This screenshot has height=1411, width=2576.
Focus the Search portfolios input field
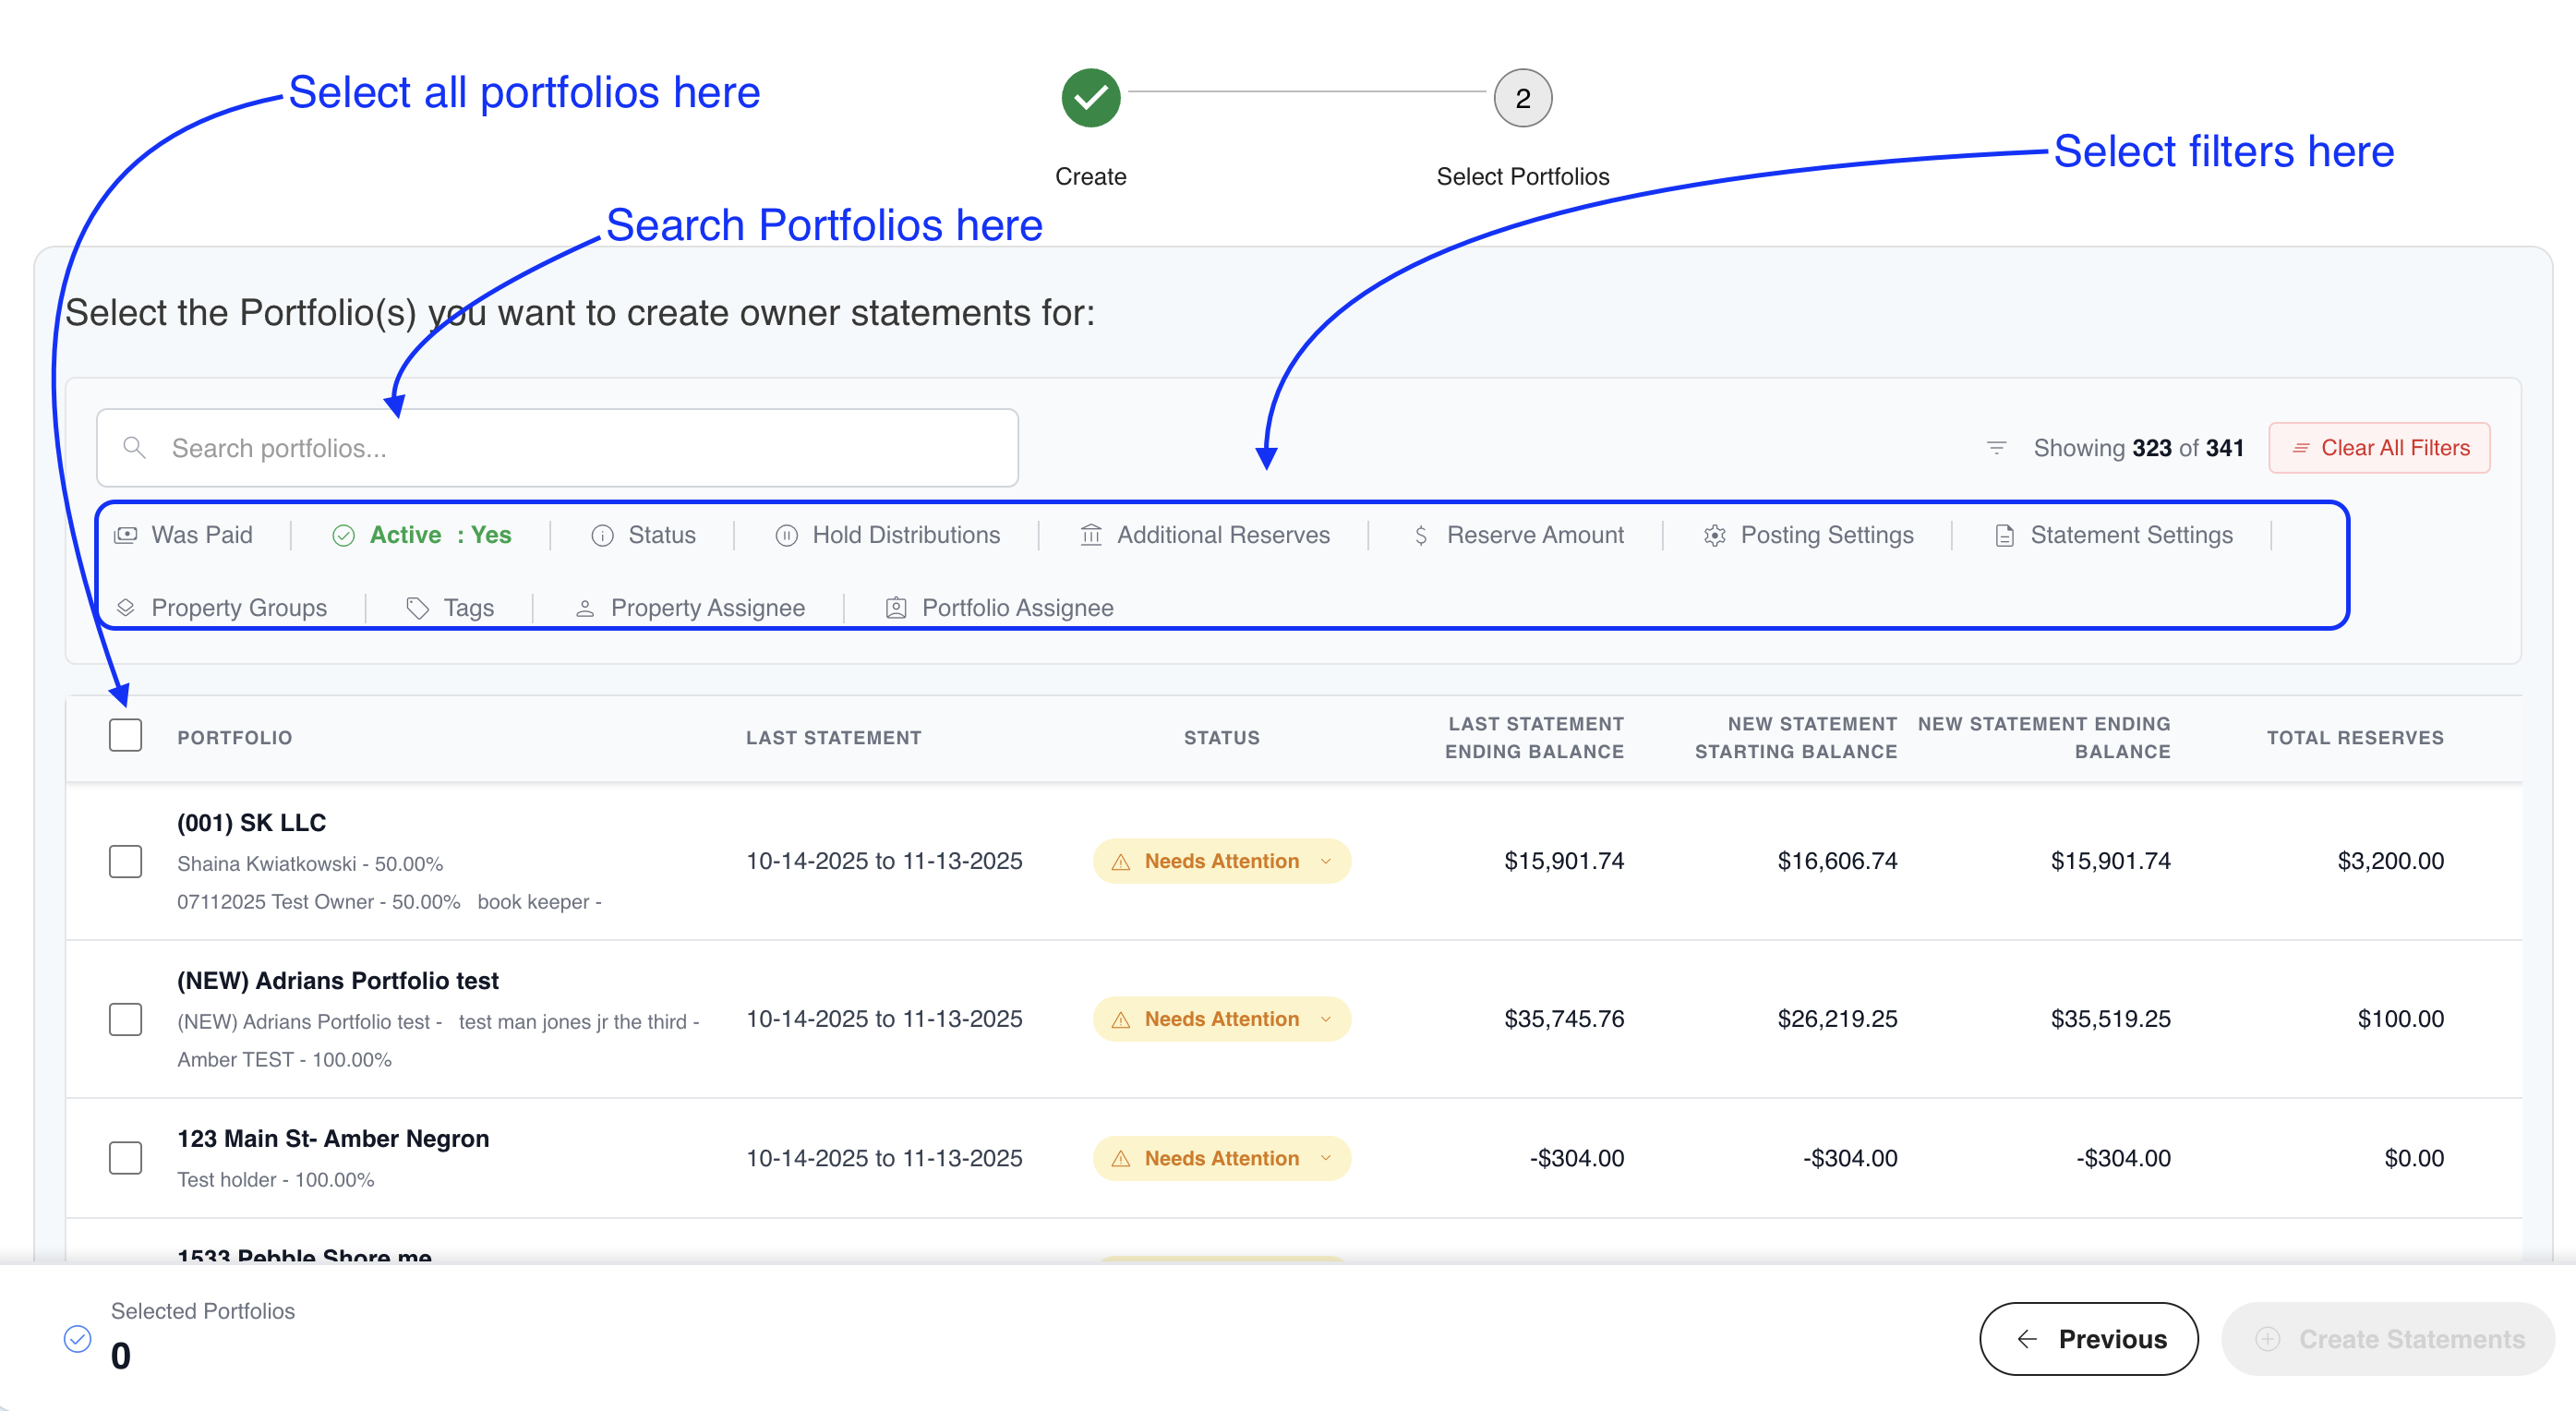(557, 448)
